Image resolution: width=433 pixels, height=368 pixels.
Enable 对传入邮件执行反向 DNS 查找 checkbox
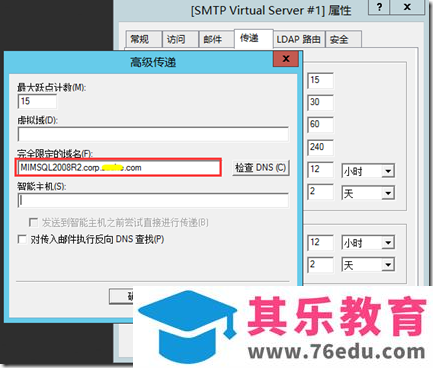22,239
